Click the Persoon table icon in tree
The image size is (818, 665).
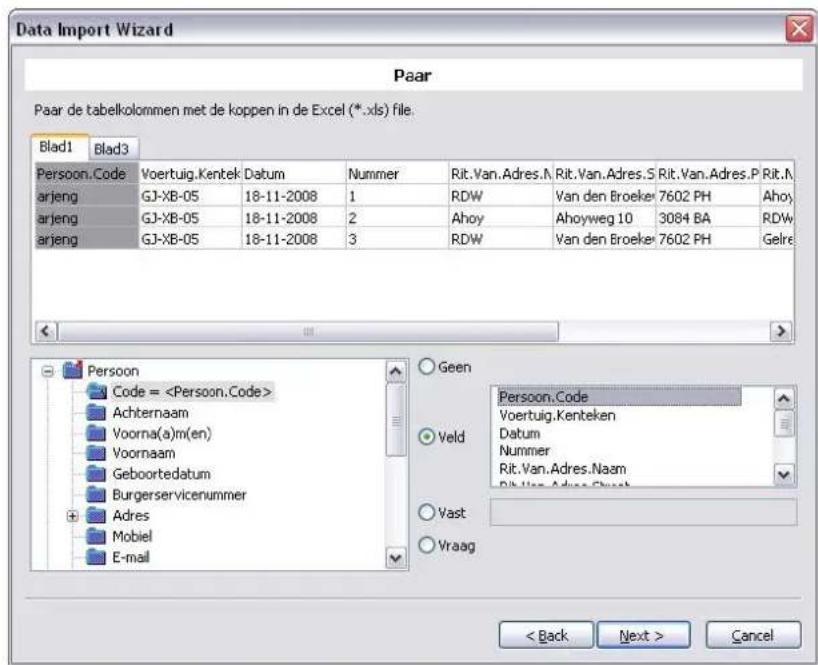[x=73, y=370]
